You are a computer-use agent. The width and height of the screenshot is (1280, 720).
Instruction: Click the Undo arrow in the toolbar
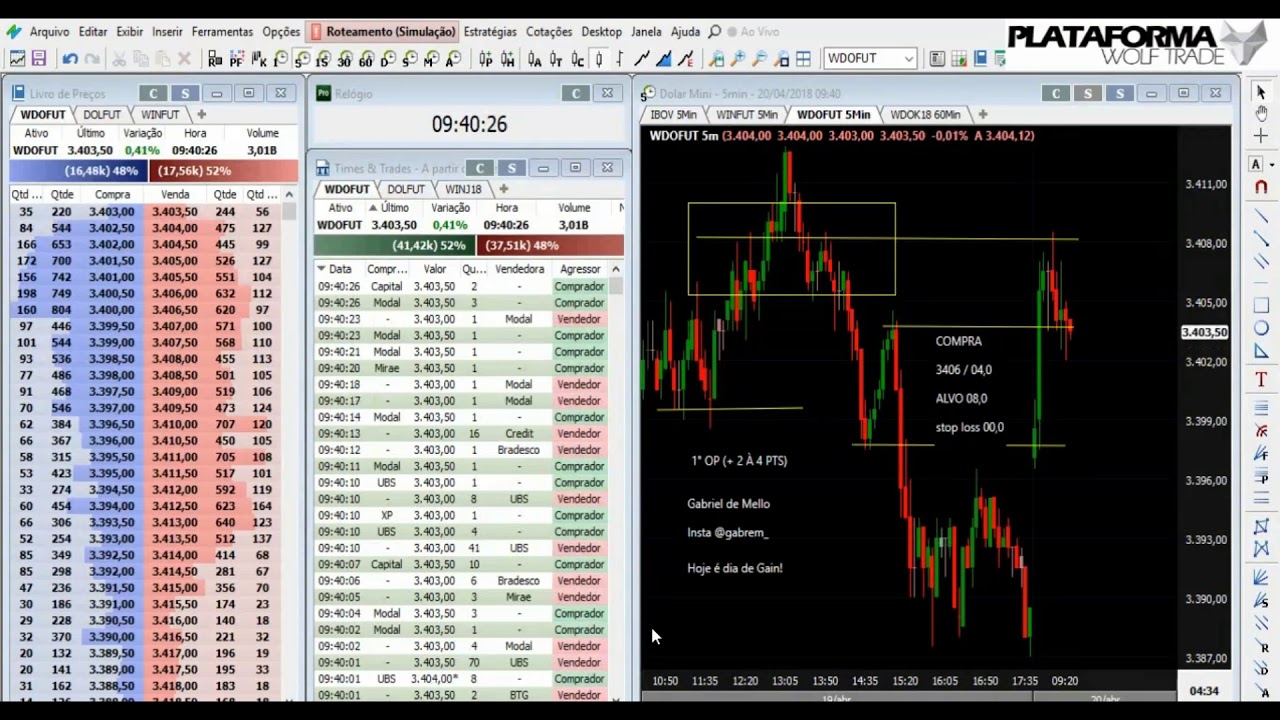pos(70,59)
